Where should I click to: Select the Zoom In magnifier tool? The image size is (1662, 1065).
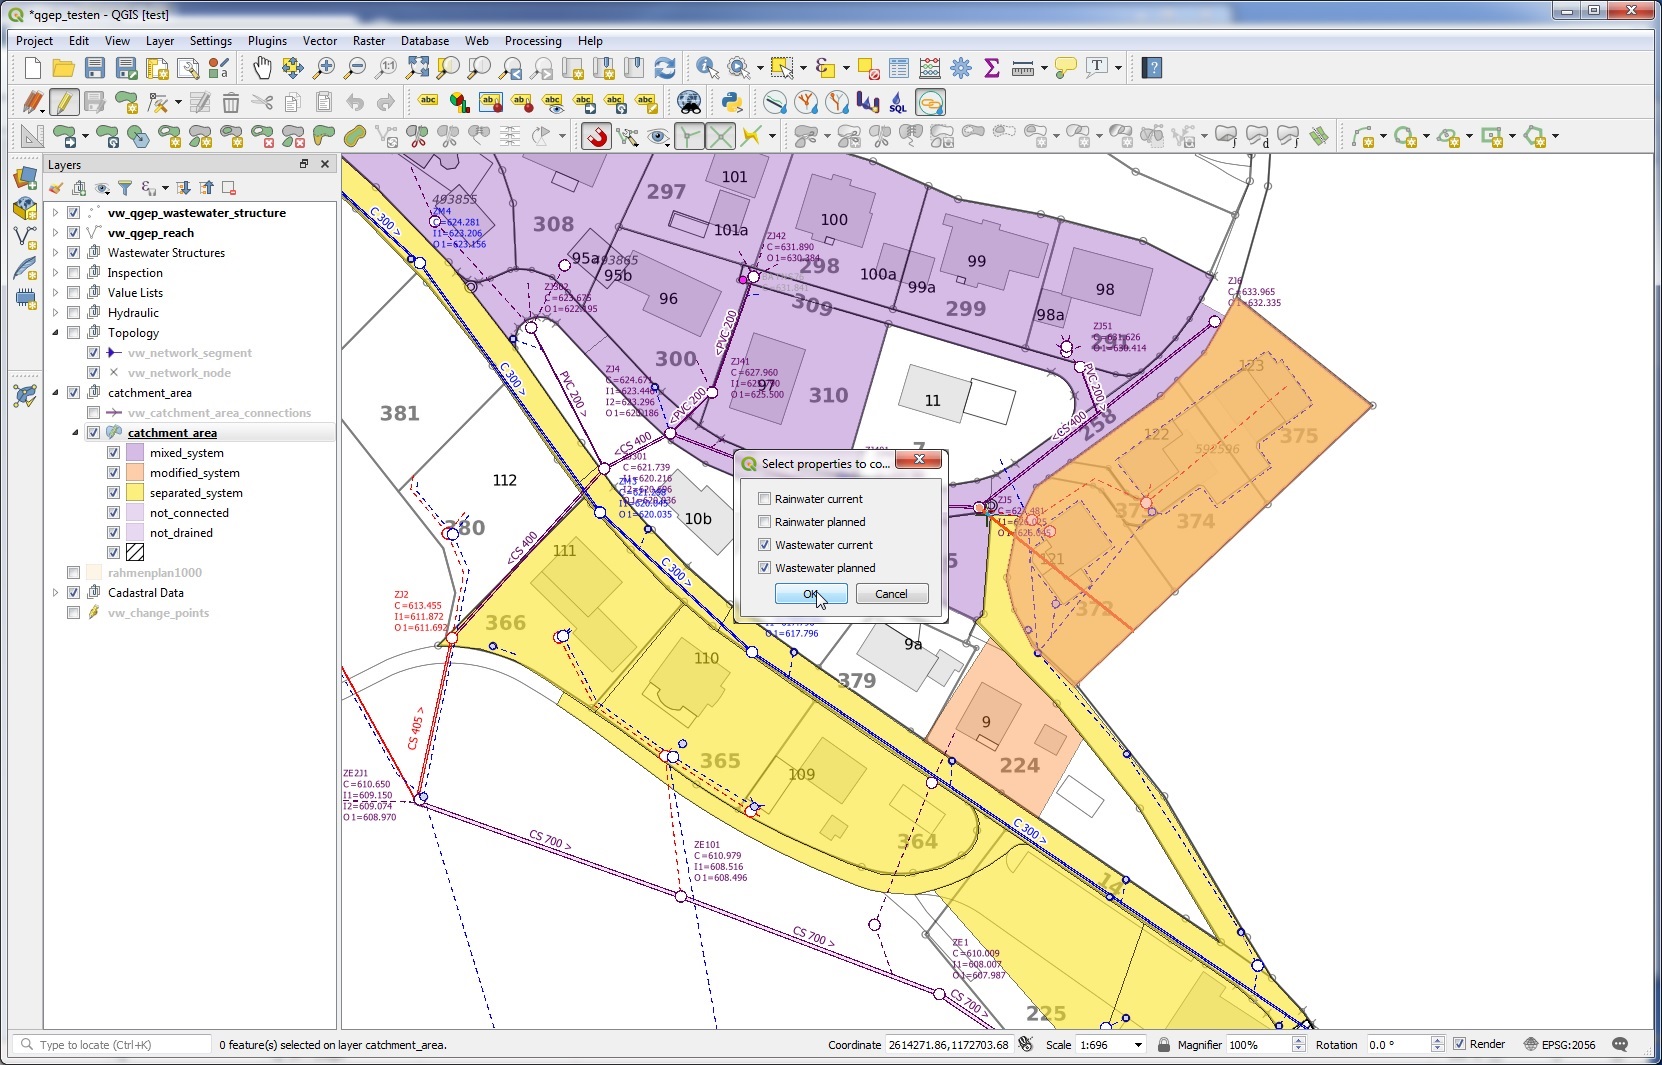[324, 68]
